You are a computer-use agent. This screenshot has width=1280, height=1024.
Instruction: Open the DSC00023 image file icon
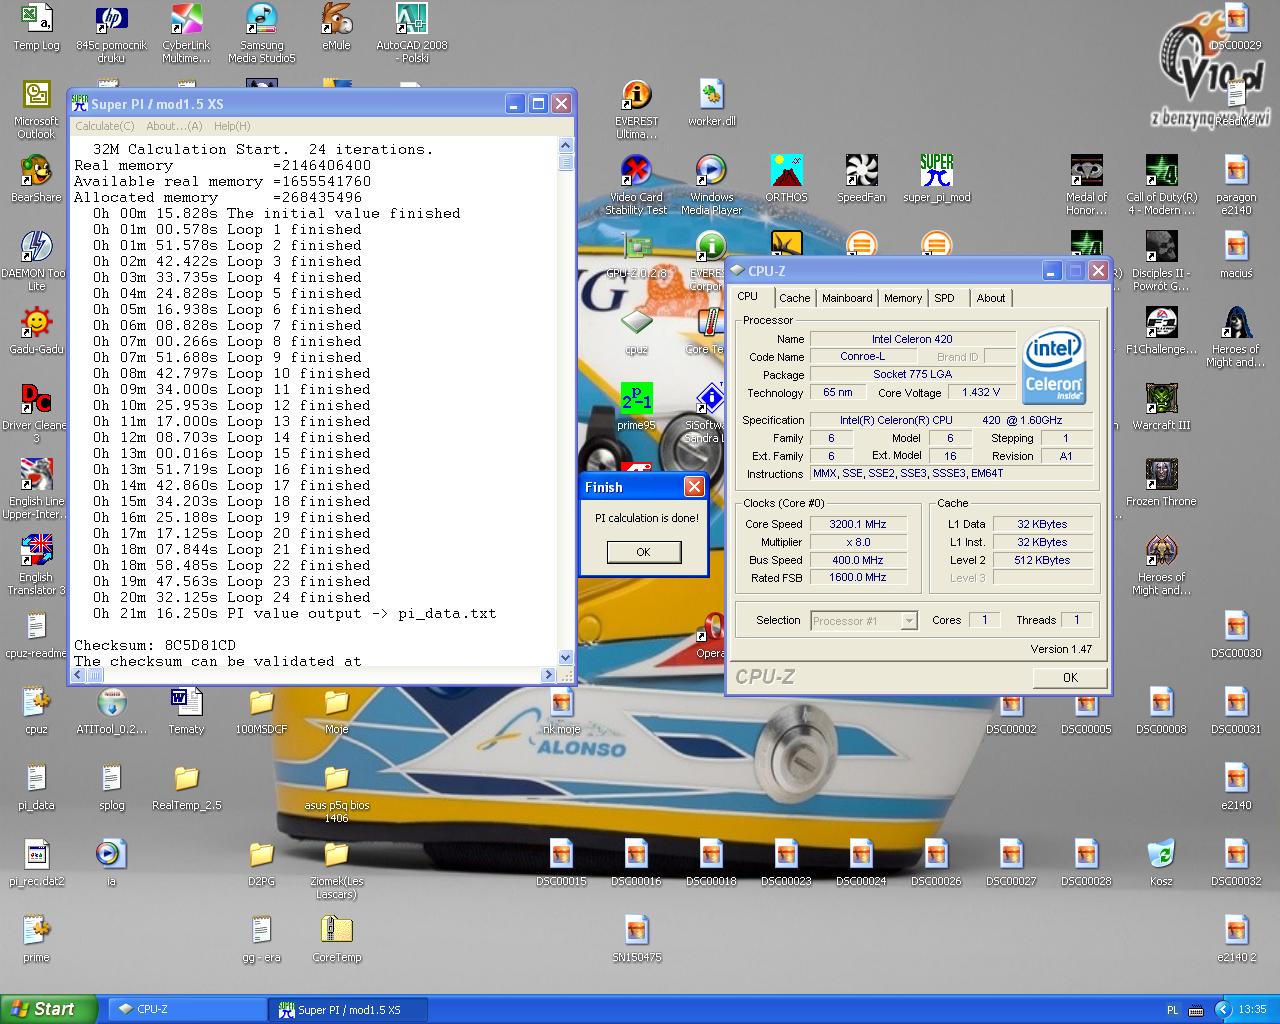point(786,862)
